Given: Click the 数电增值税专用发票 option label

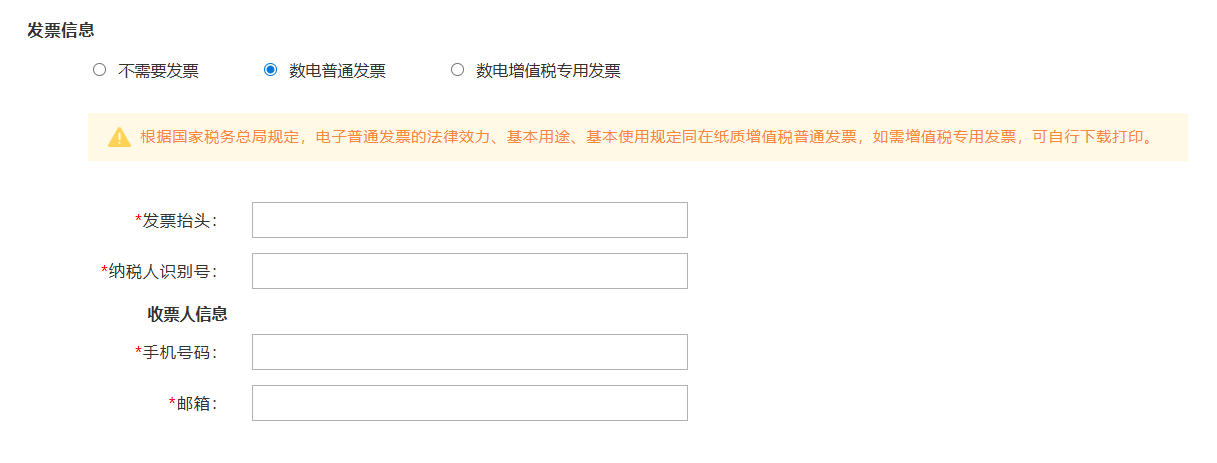Looking at the screenshot, I should click(x=549, y=71).
